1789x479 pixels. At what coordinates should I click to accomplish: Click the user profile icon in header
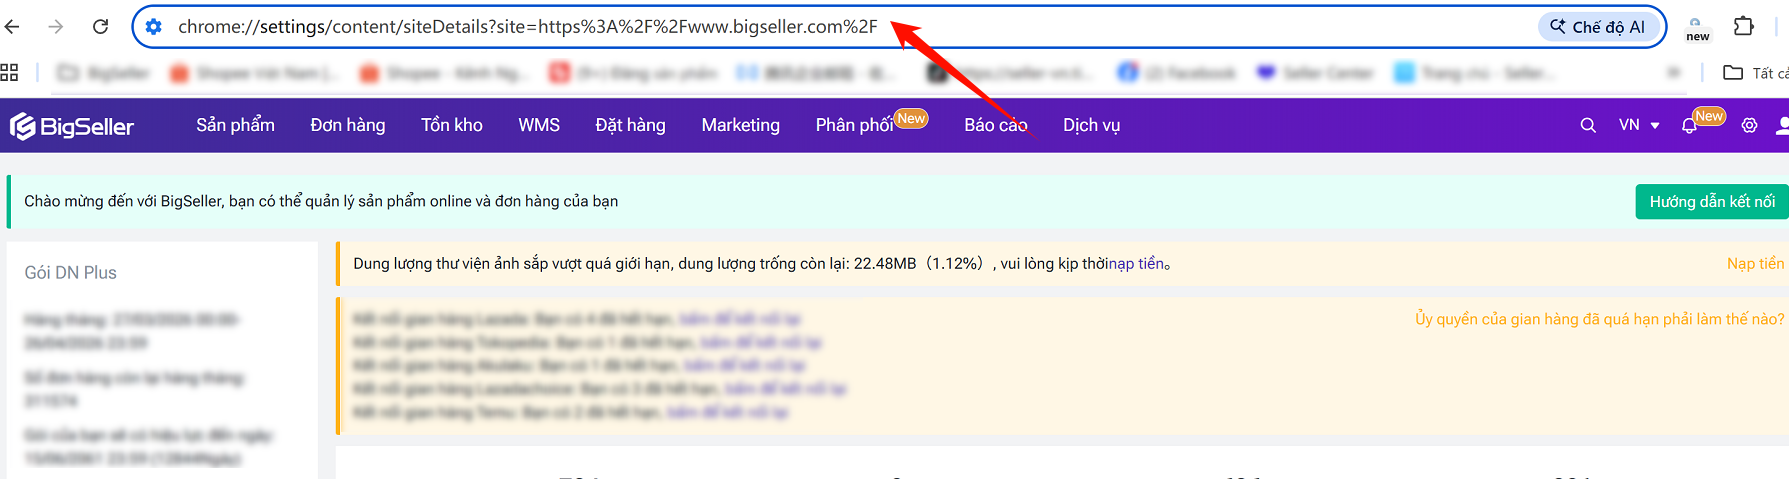(1781, 126)
